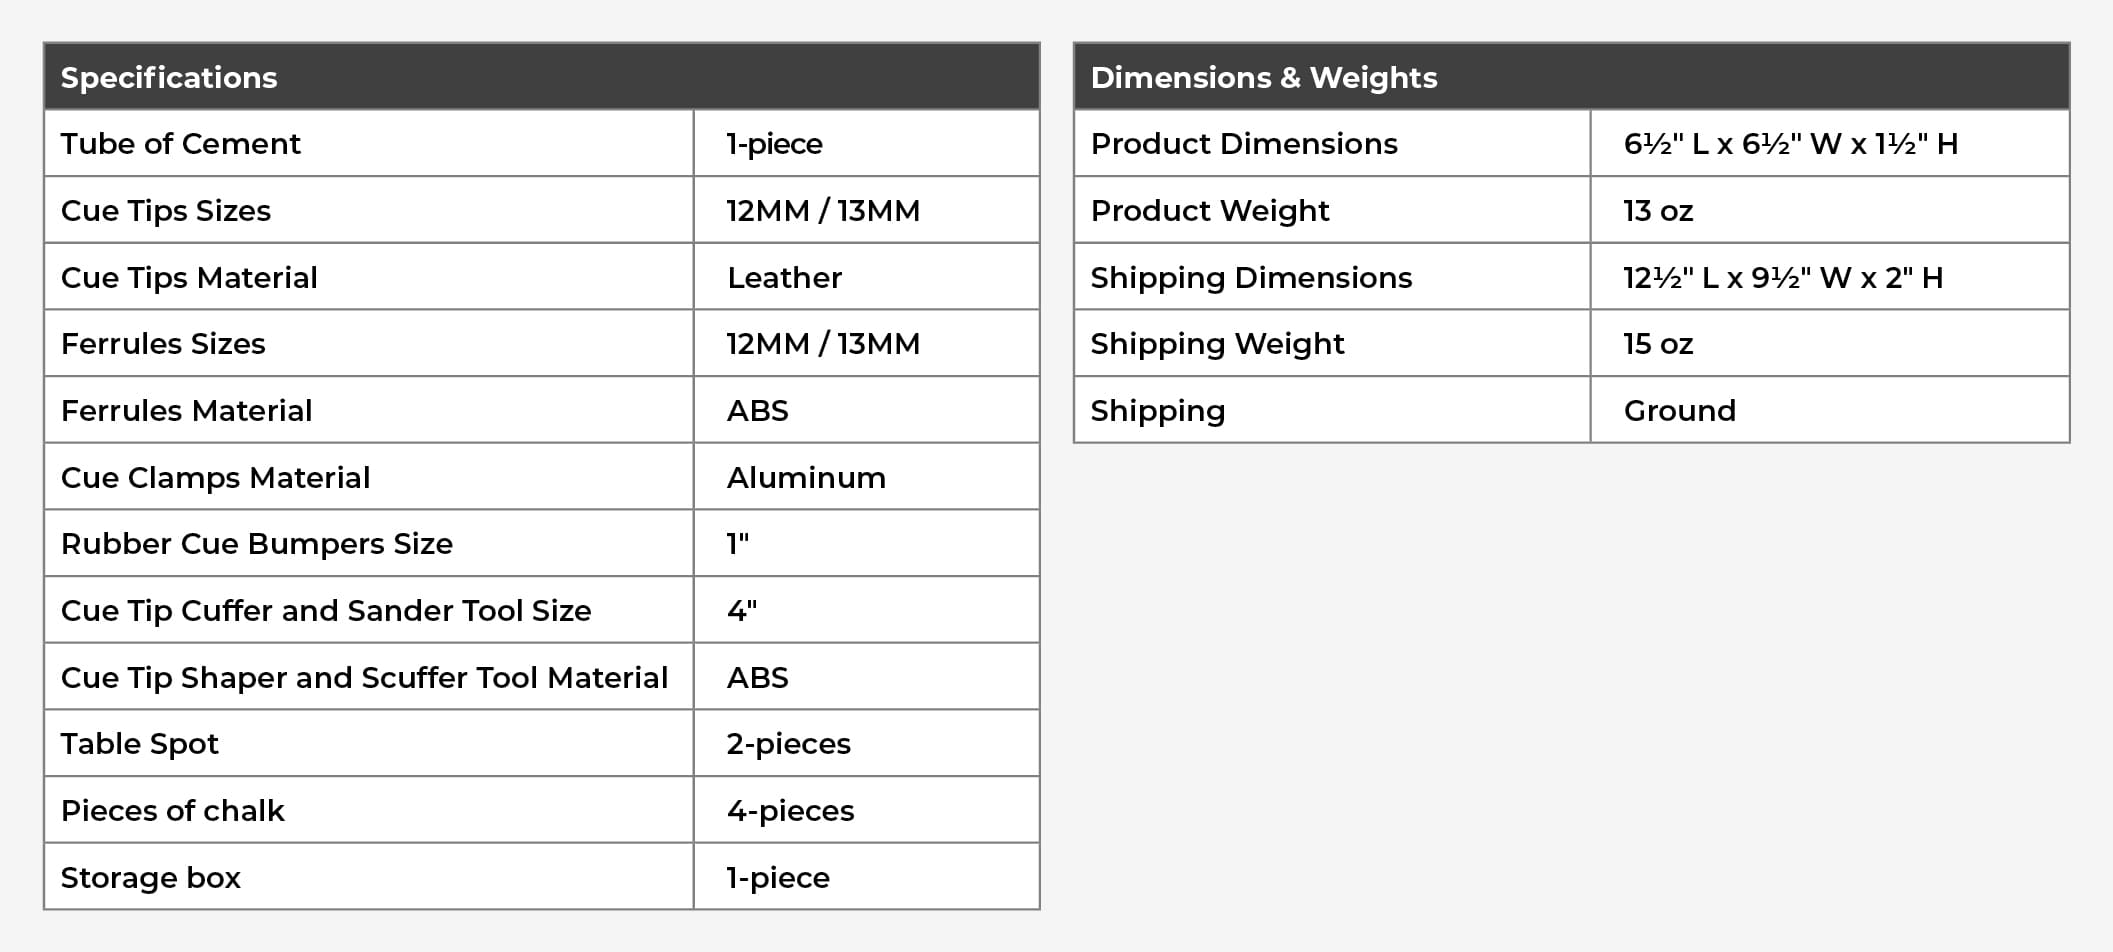Click the Cue Clamps Material label
Screen dimensions: 2113x952
[215, 478]
